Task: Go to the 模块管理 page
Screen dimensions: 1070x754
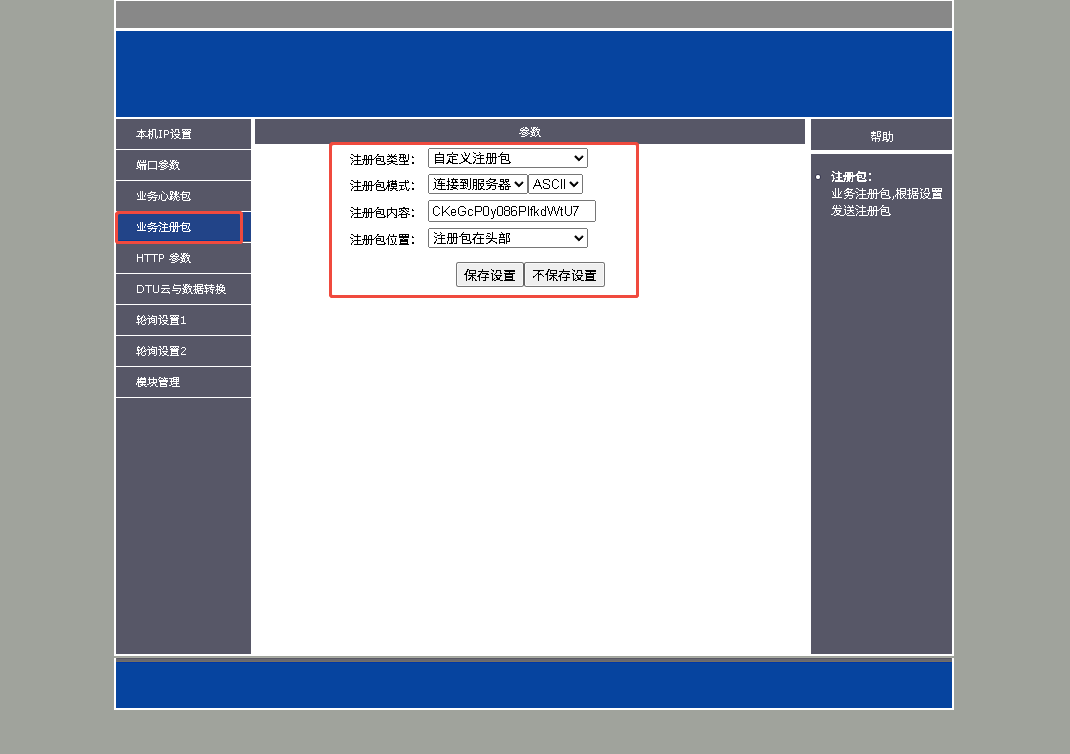Action: tap(158, 382)
